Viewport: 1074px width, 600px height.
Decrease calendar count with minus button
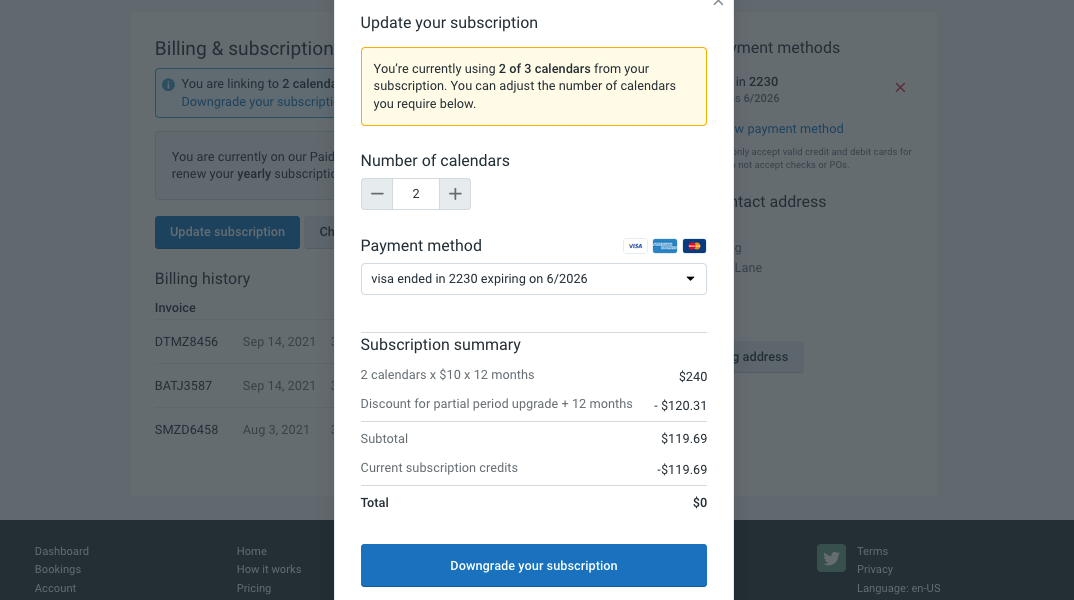(377, 194)
